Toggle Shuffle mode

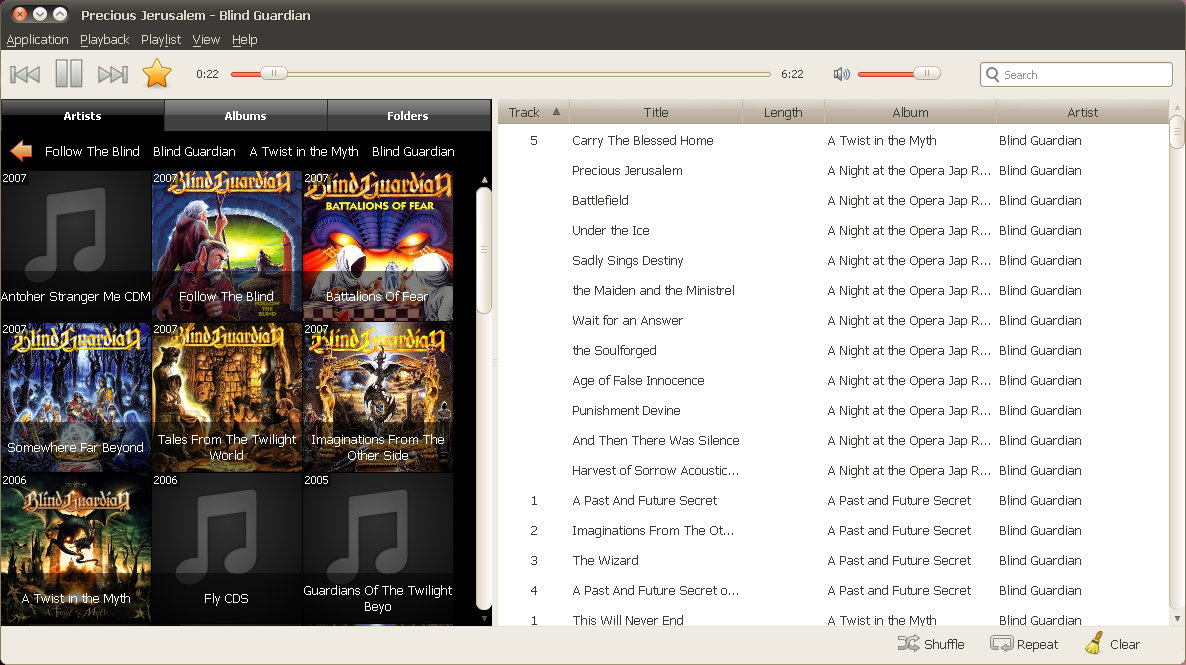[x=930, y=644]
